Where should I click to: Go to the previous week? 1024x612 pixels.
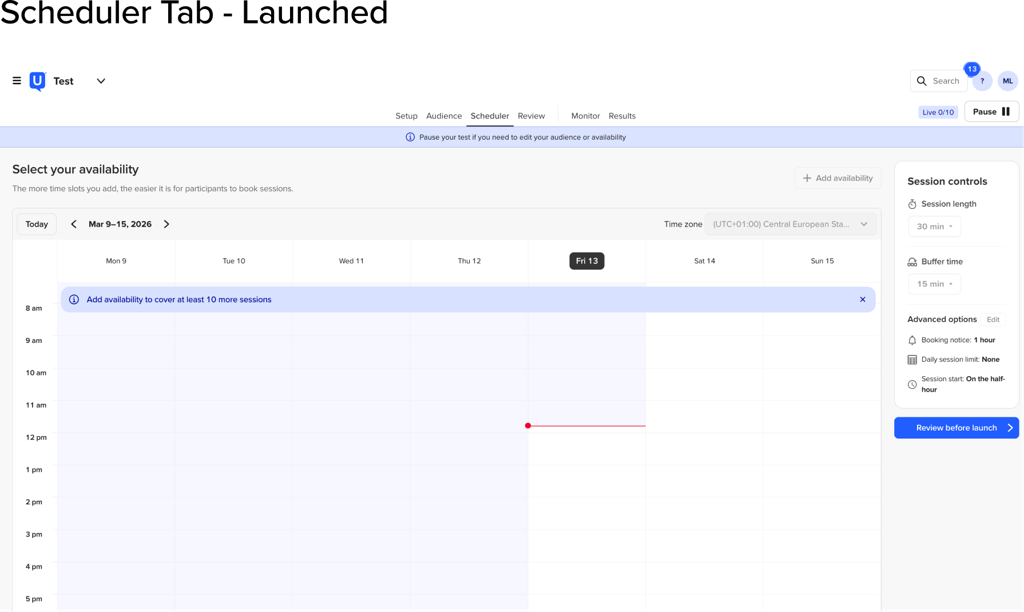[74, 224]
